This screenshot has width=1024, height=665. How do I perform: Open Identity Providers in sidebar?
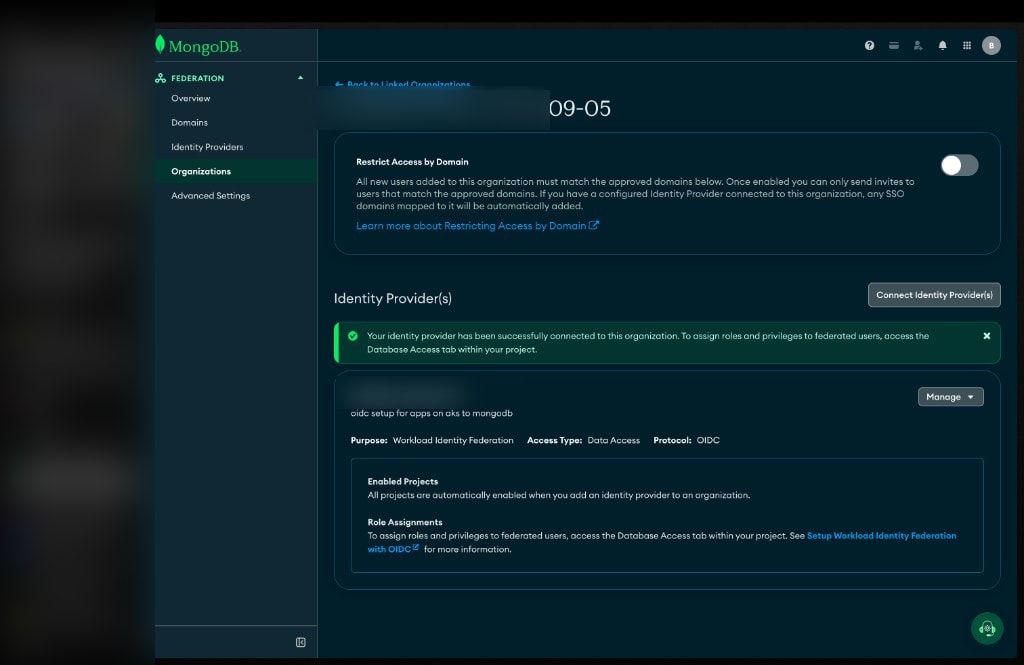tap(207, 147)
